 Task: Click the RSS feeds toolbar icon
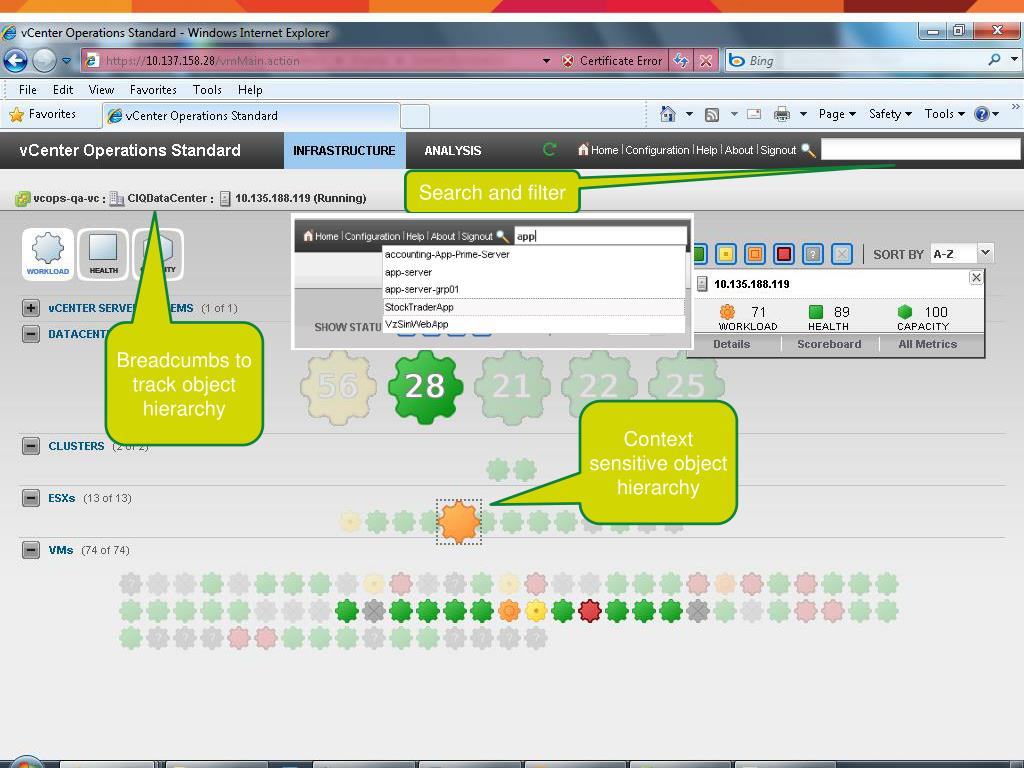click(x=712, y=114)
